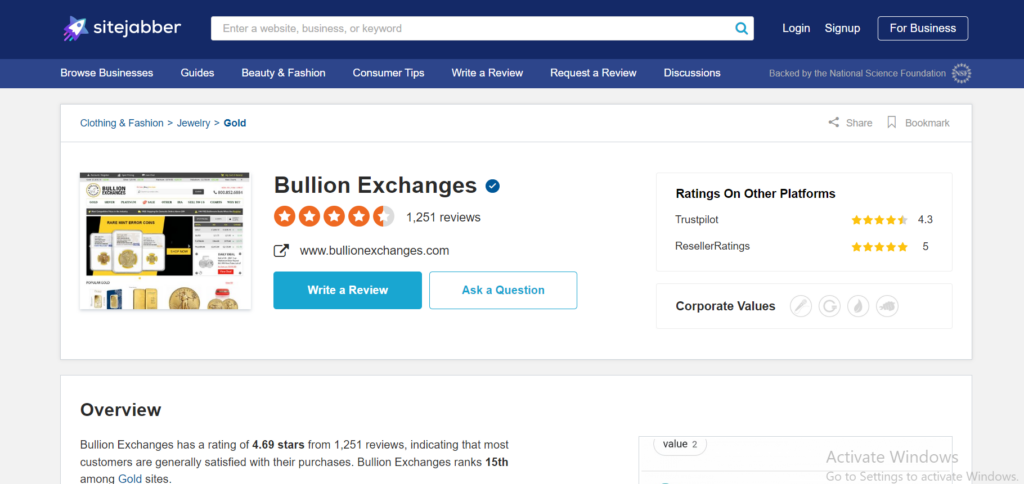The width and height of the screenshot is (1024, 484).
Task: Click the third Corporate Values droplet icon
Action: coord(858,306)
